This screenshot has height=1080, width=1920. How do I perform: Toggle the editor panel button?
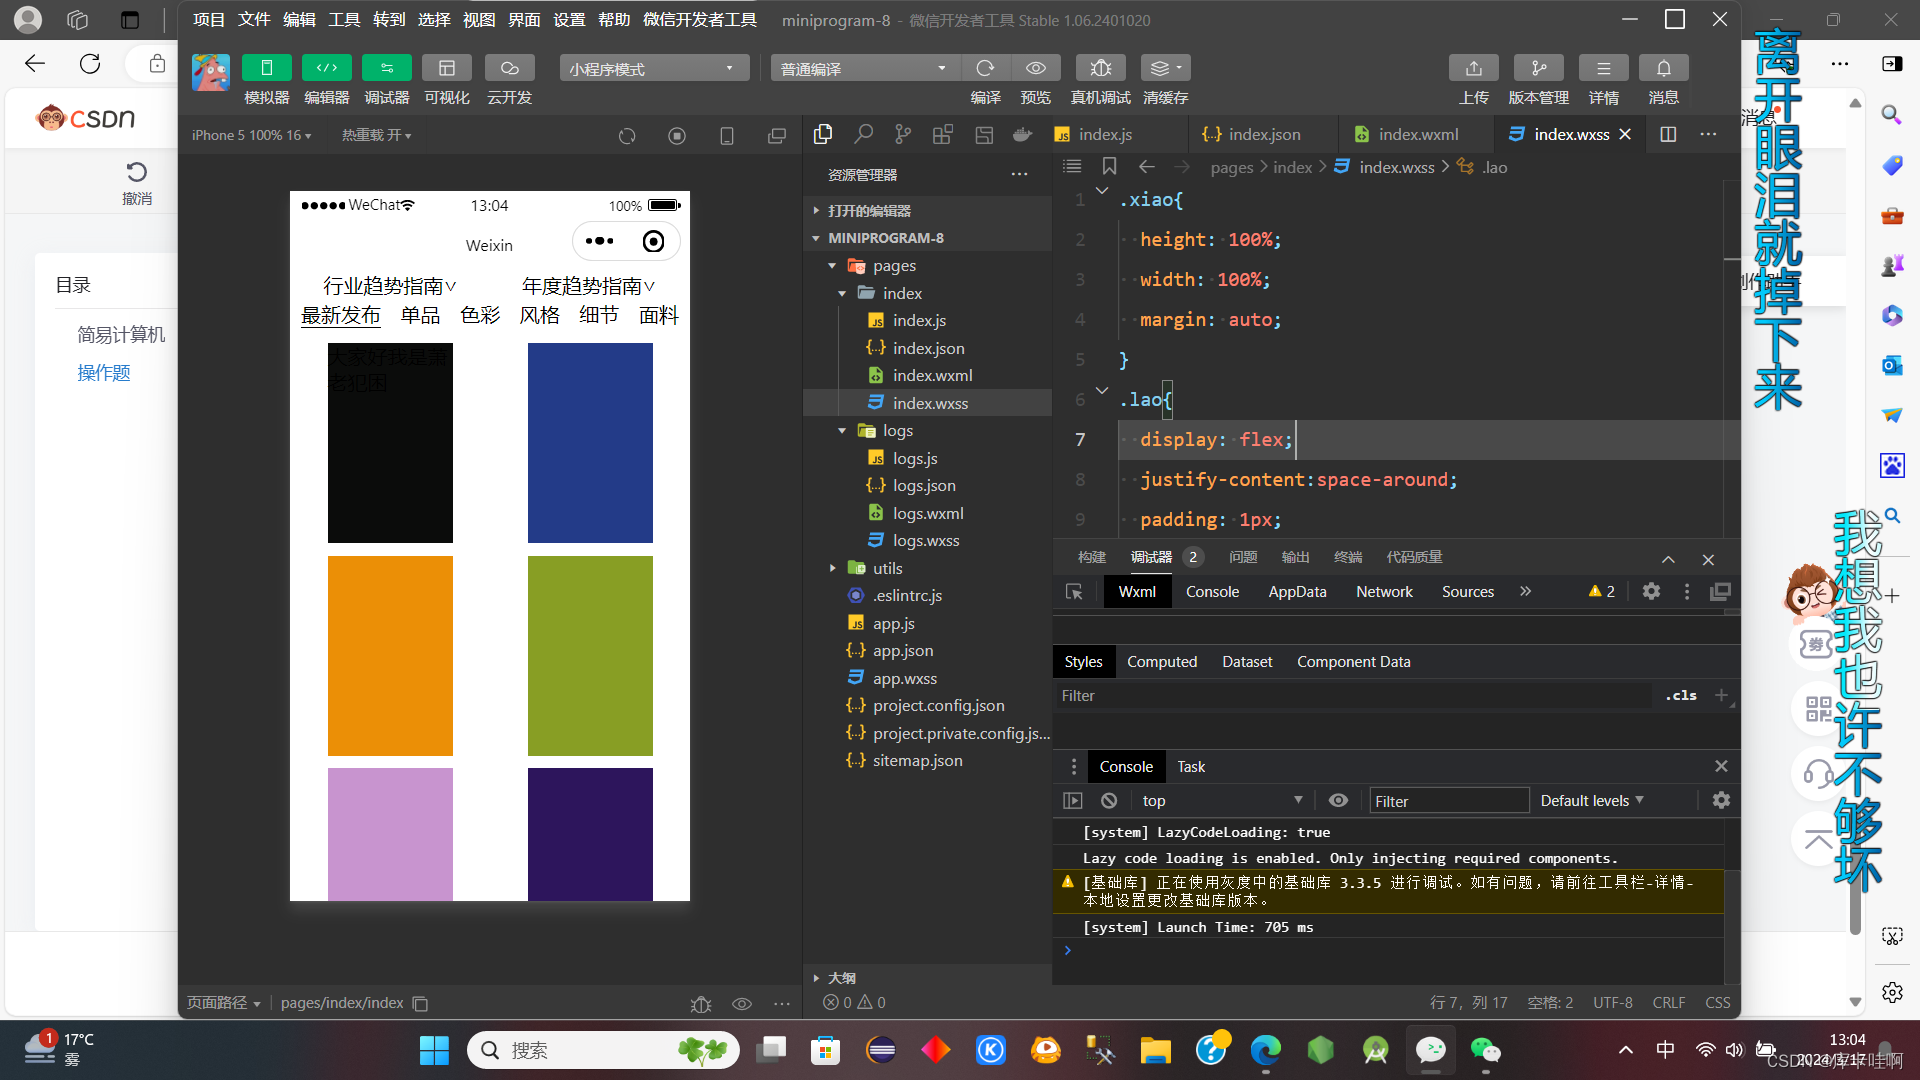point(326,68)
